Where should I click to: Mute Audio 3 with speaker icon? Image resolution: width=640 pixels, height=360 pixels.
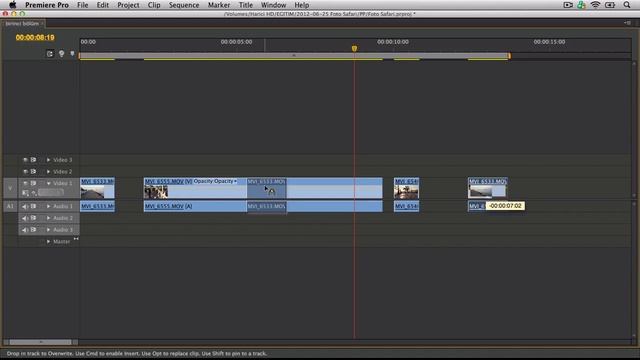(x=25, y=230)
